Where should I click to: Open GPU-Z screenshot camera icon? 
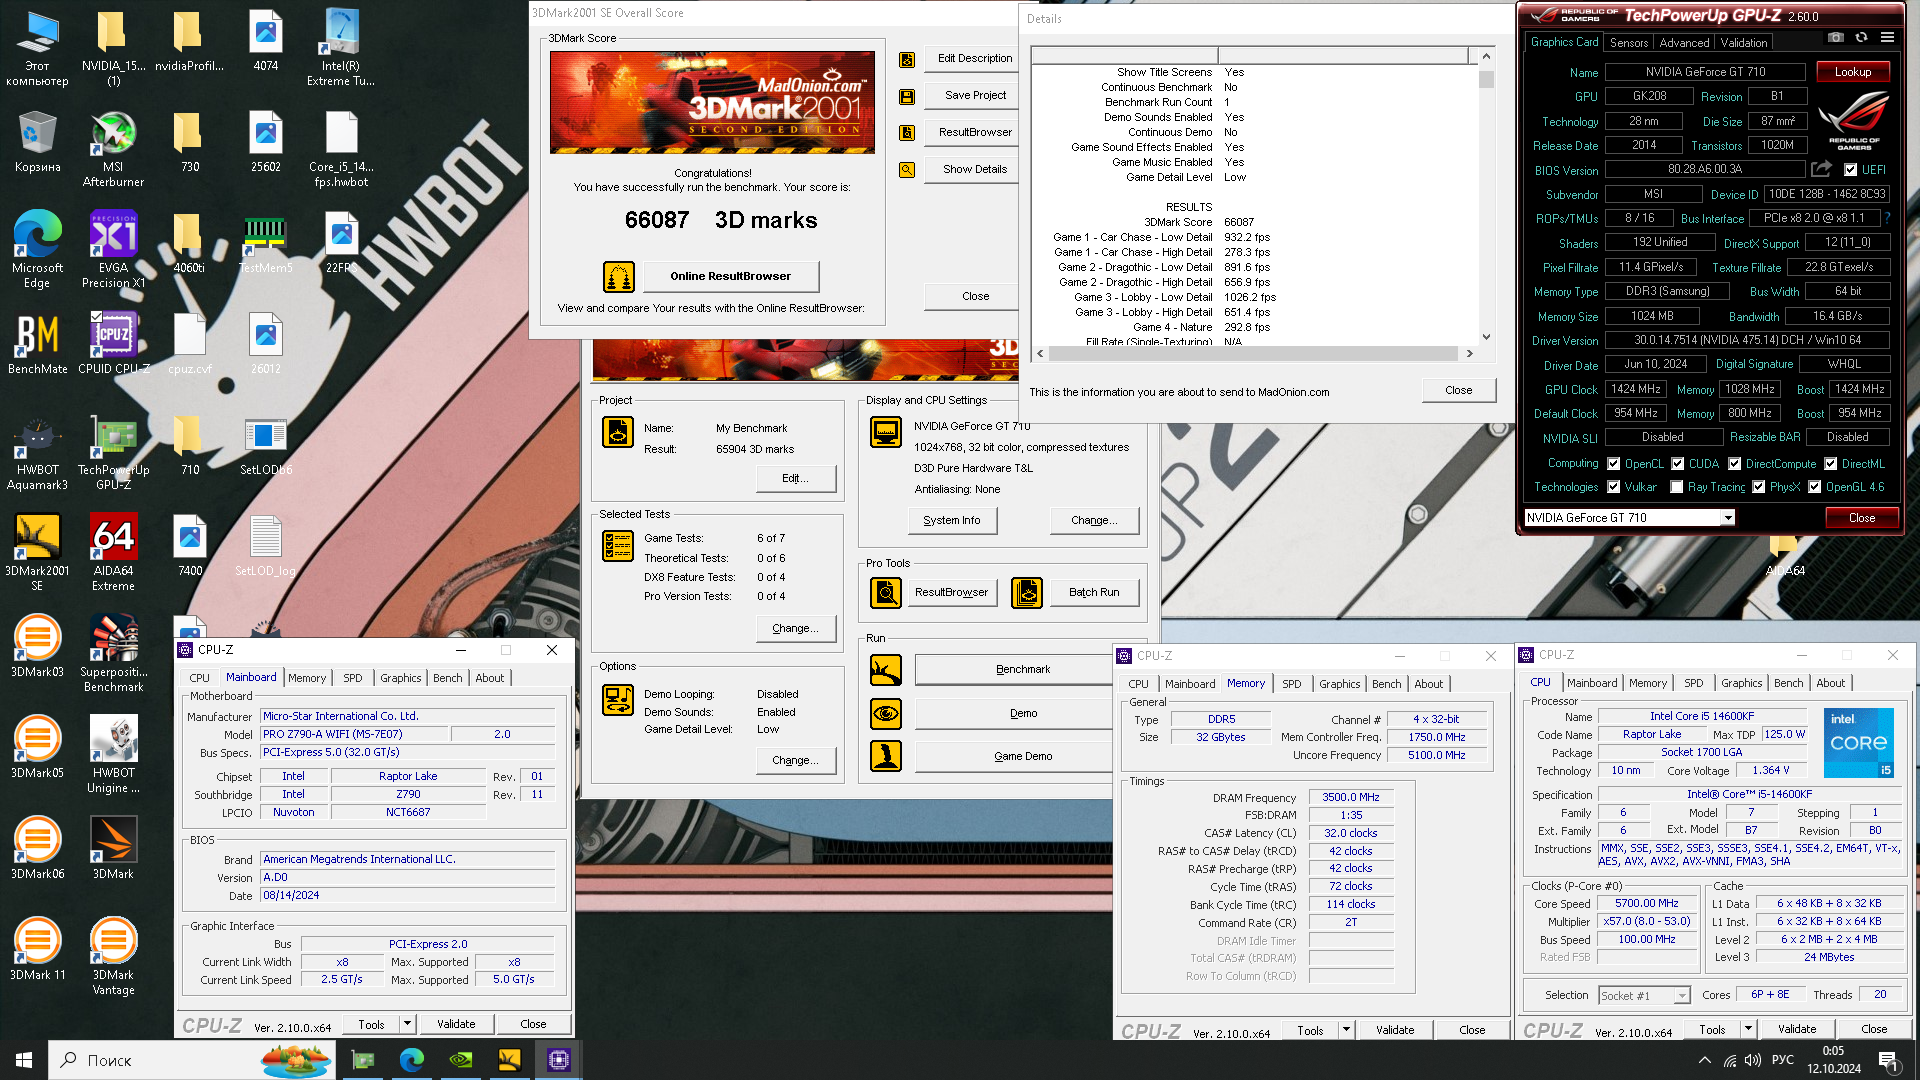[1835, 38]
